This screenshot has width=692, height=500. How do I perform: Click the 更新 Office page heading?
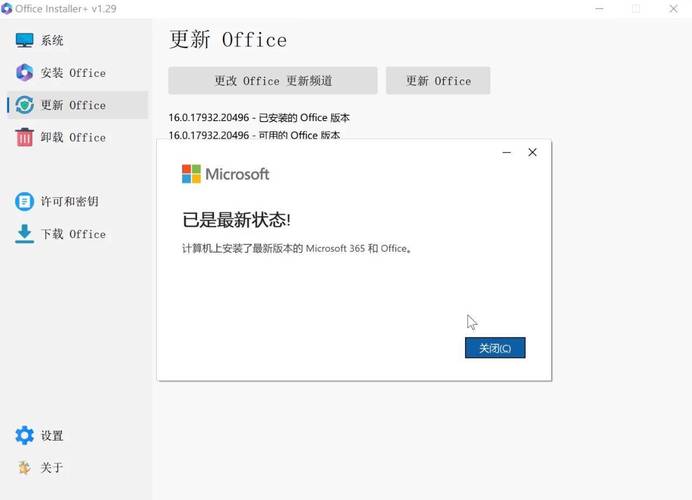coord(228,40)
